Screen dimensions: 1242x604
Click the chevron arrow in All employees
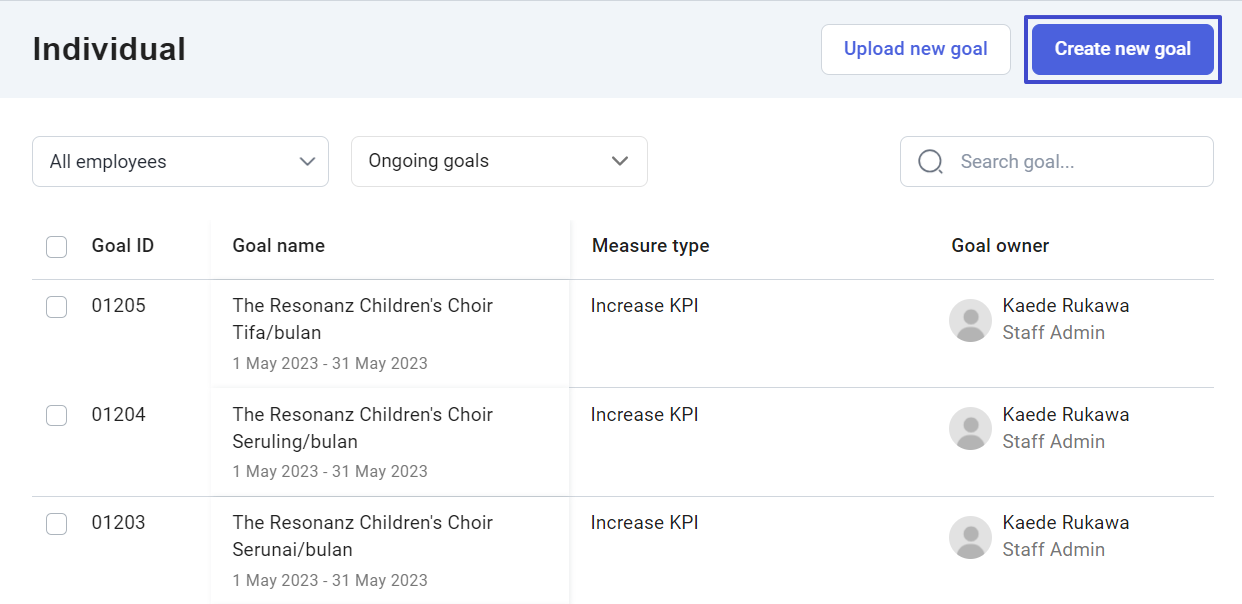(x=307, y=162)
